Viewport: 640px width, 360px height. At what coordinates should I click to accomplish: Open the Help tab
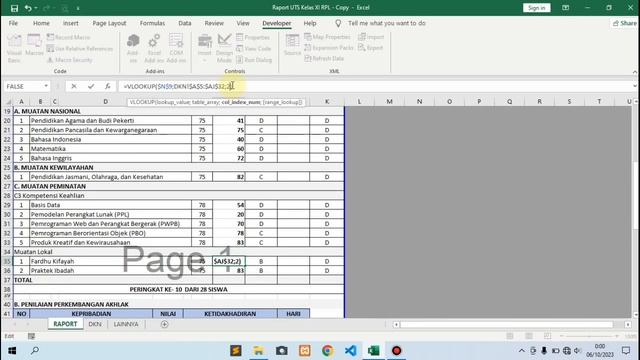(310, 23)
